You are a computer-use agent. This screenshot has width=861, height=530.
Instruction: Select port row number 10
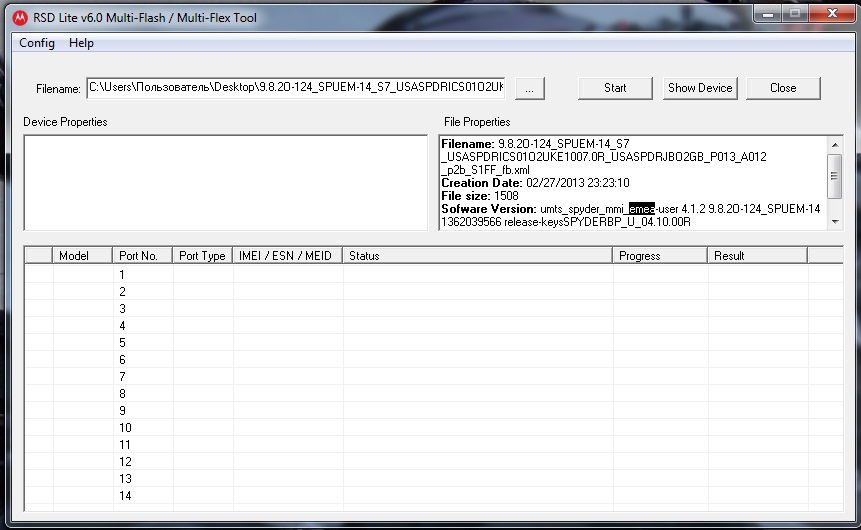[x=434, y=427]
